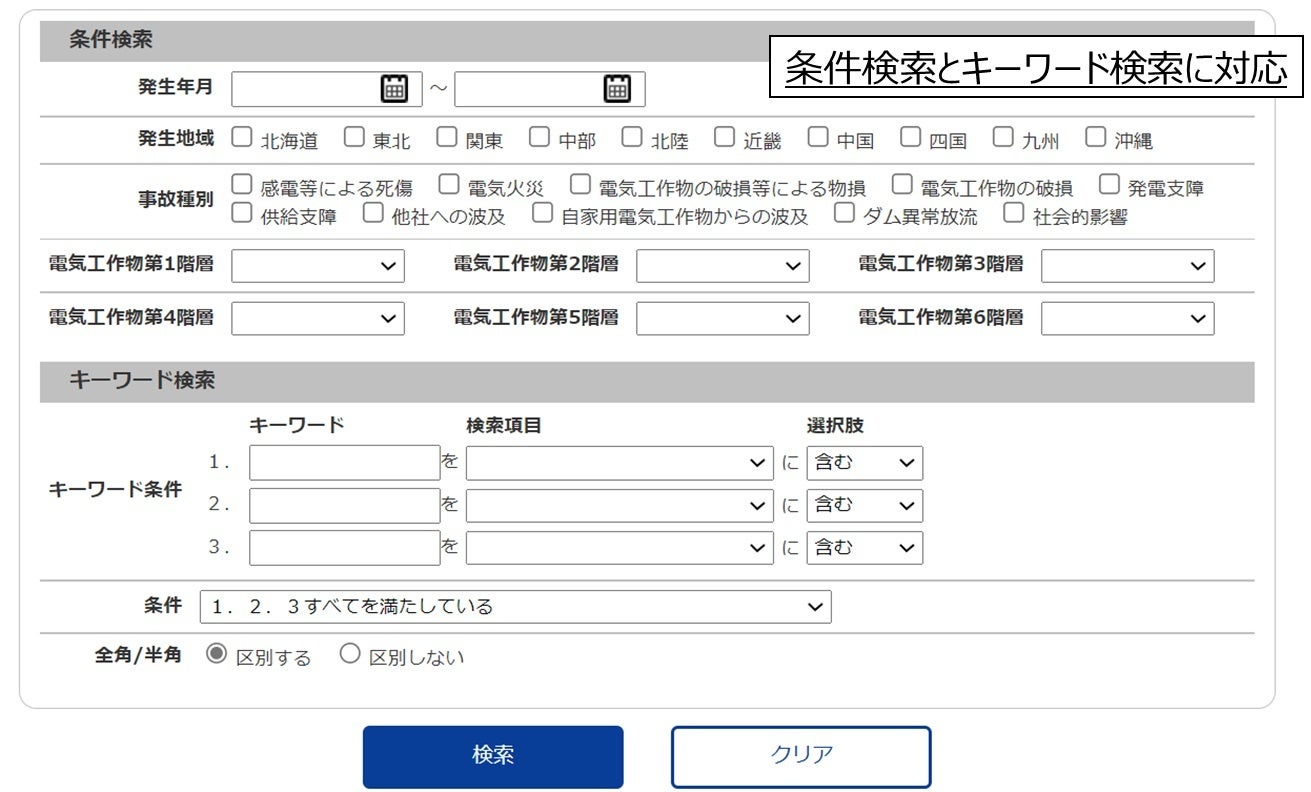The image size is (1311, 792).
Task: Open the 条件 combination dropdown
Action: pyautogui.click(x=516, y=606)
